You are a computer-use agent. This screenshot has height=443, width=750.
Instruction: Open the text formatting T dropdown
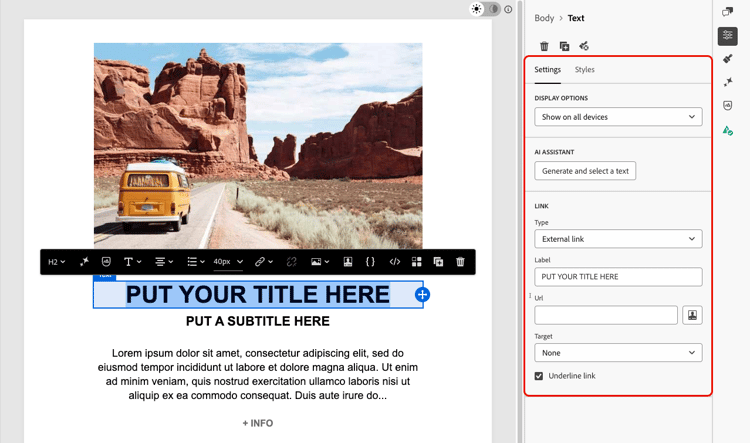(132, 262)
